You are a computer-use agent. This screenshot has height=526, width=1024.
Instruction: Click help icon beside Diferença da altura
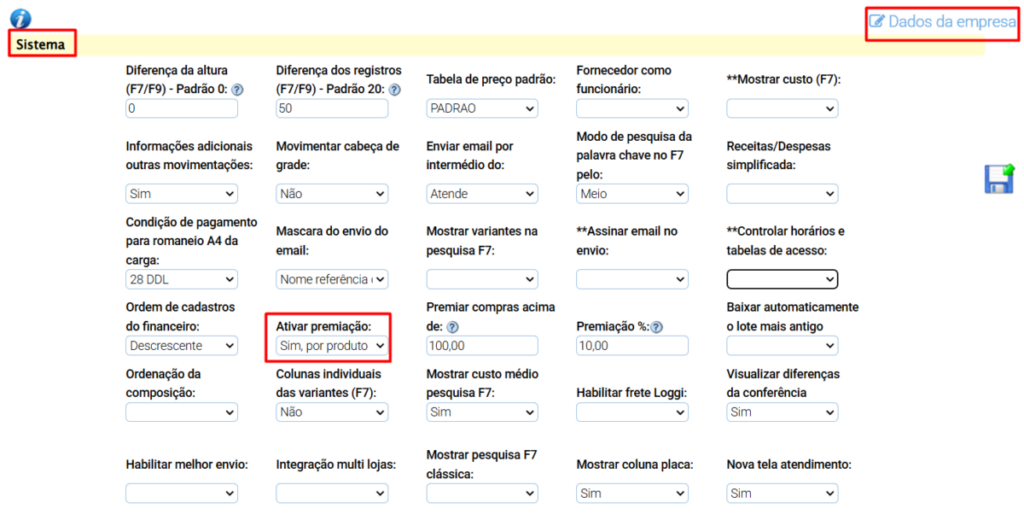(237, 91)
